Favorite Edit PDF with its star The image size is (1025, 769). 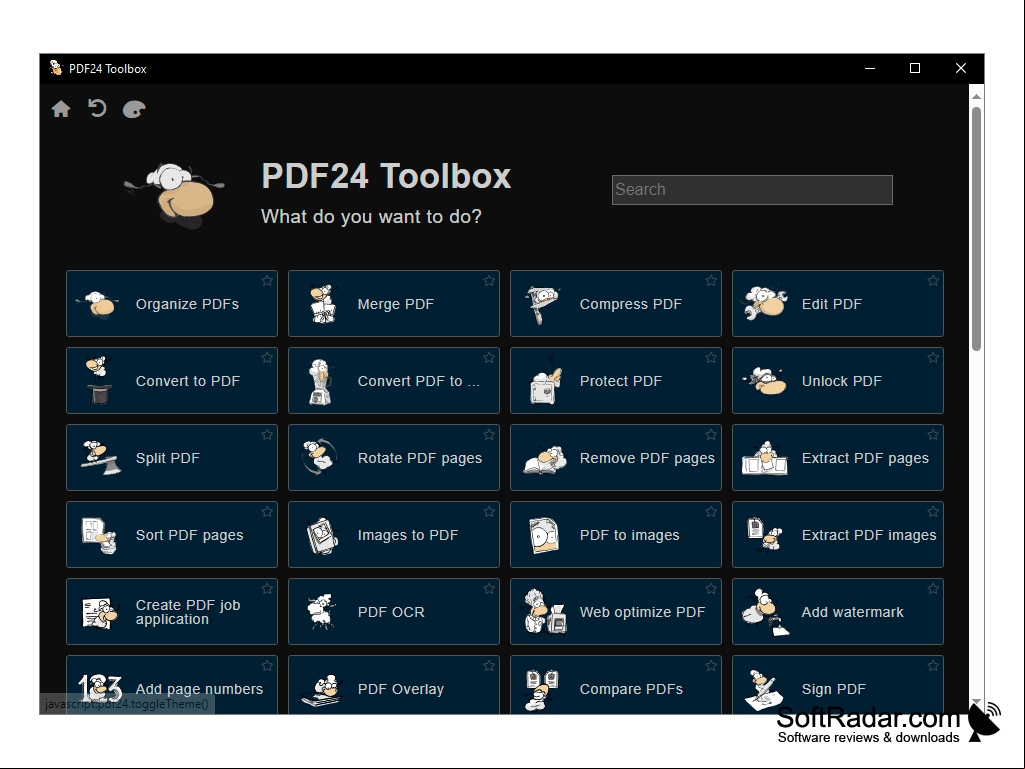click(933, 281)
